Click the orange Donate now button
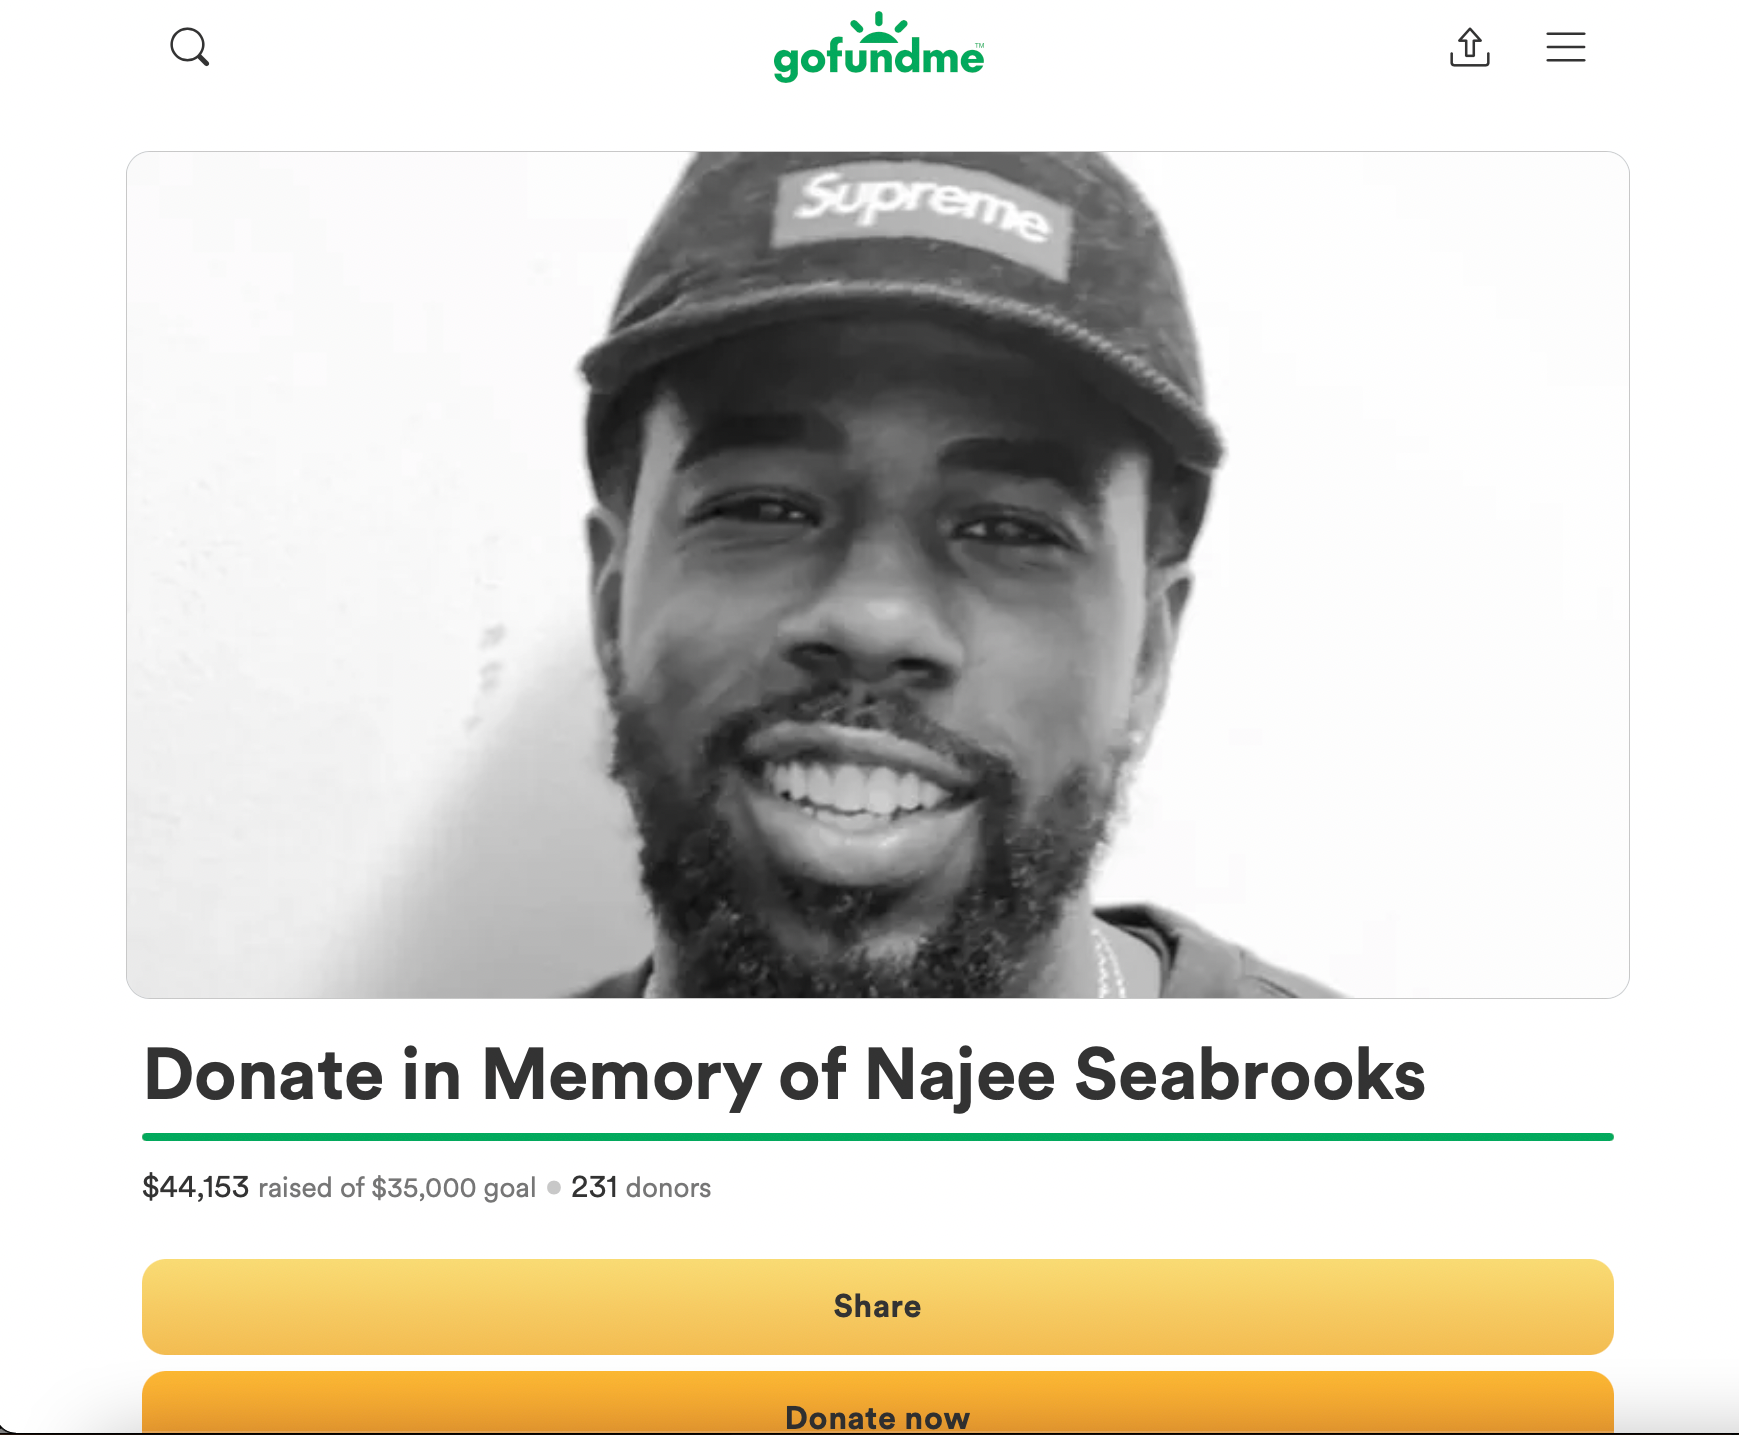1739x1435 pixels. coord(878,1403)
